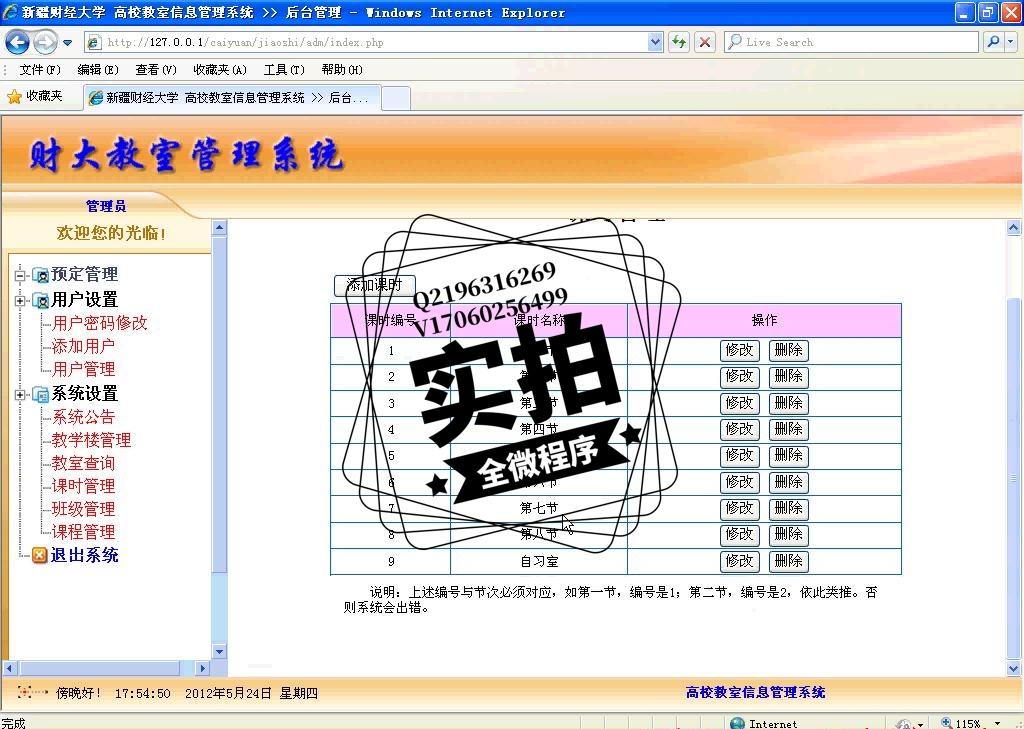The height and width of the screenshot is (729, 1024).
Task: Click 删除 in the 自习室 row
Action: point(788,561)
